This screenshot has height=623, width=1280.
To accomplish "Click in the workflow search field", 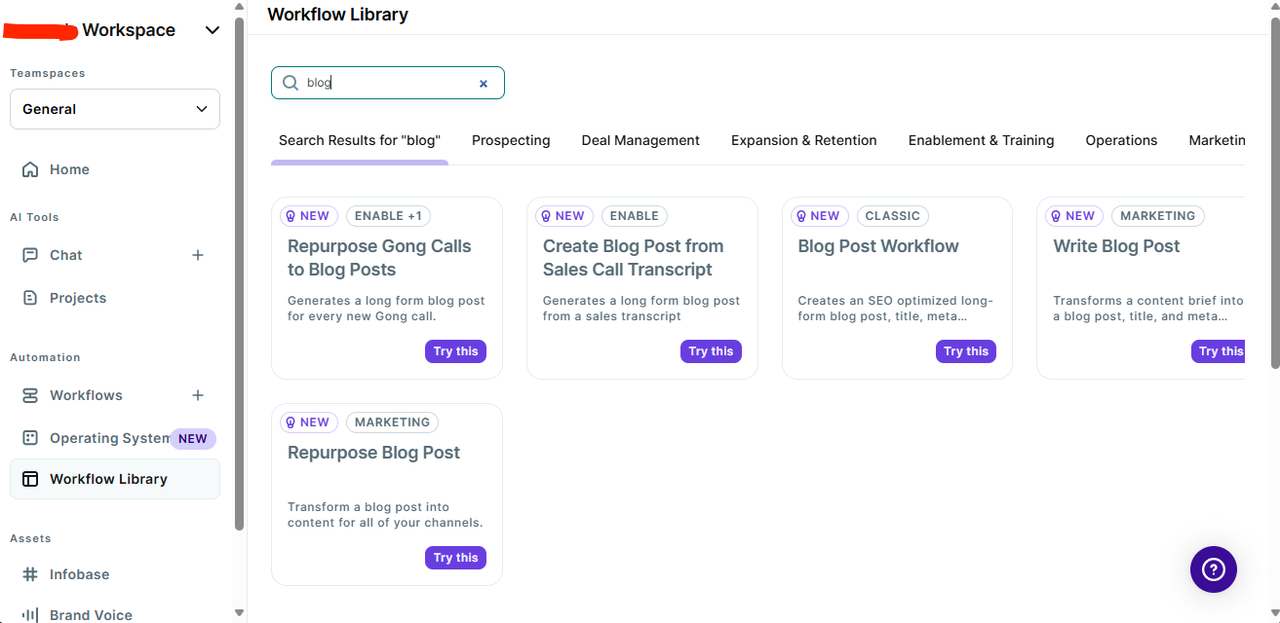I will (388, 83).
